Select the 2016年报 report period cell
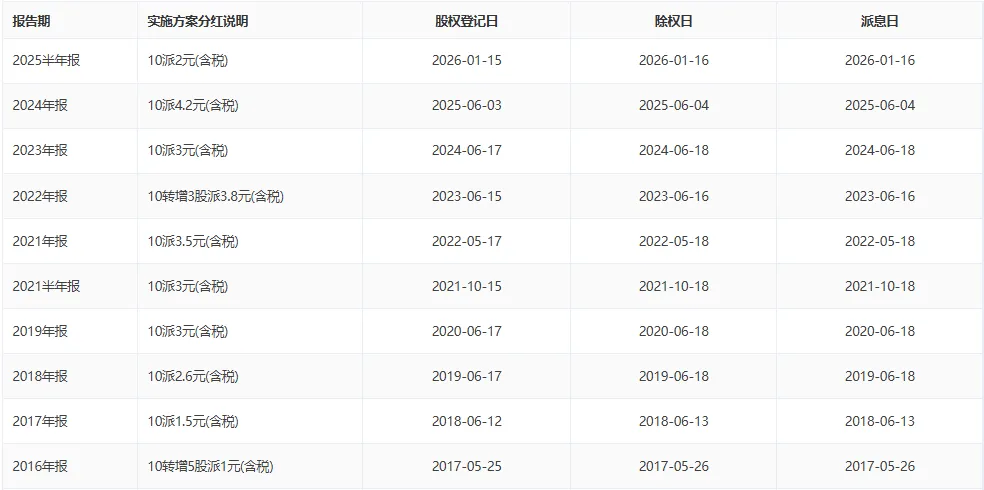Viewport: 984px width, 490px height. [40, 467]
